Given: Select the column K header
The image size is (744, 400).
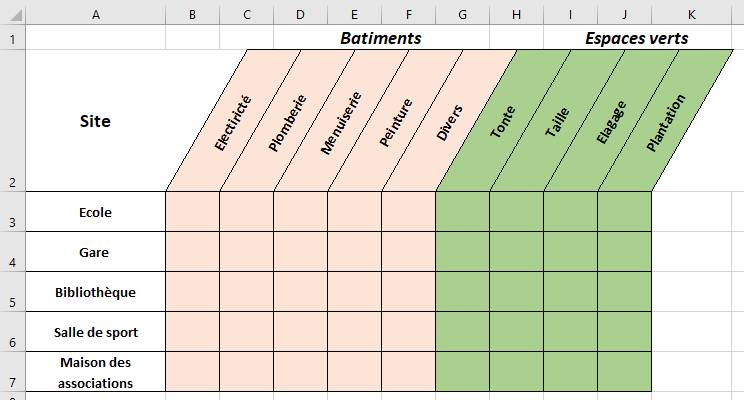Looking at the screenshot, I should coord(690,13).
